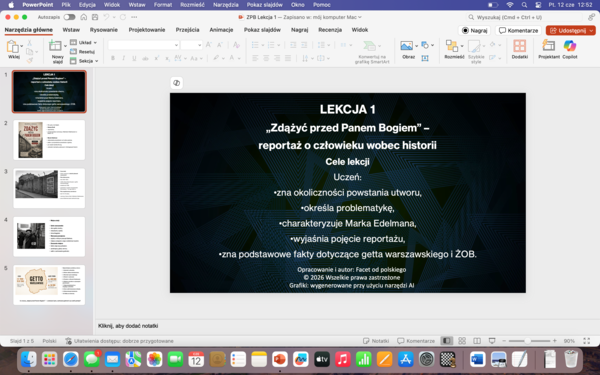Viewport: 600px width, 375px height.
Task: Click the zoom out minus button
Action: pos(504,341)
